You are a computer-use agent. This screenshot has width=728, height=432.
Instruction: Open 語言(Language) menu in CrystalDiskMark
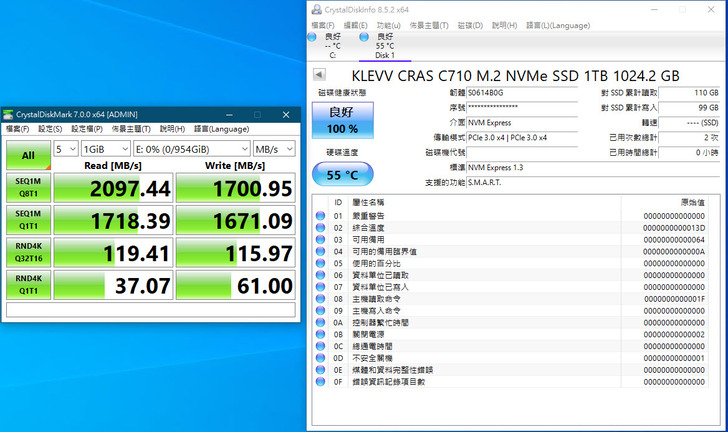click(221, 129)
